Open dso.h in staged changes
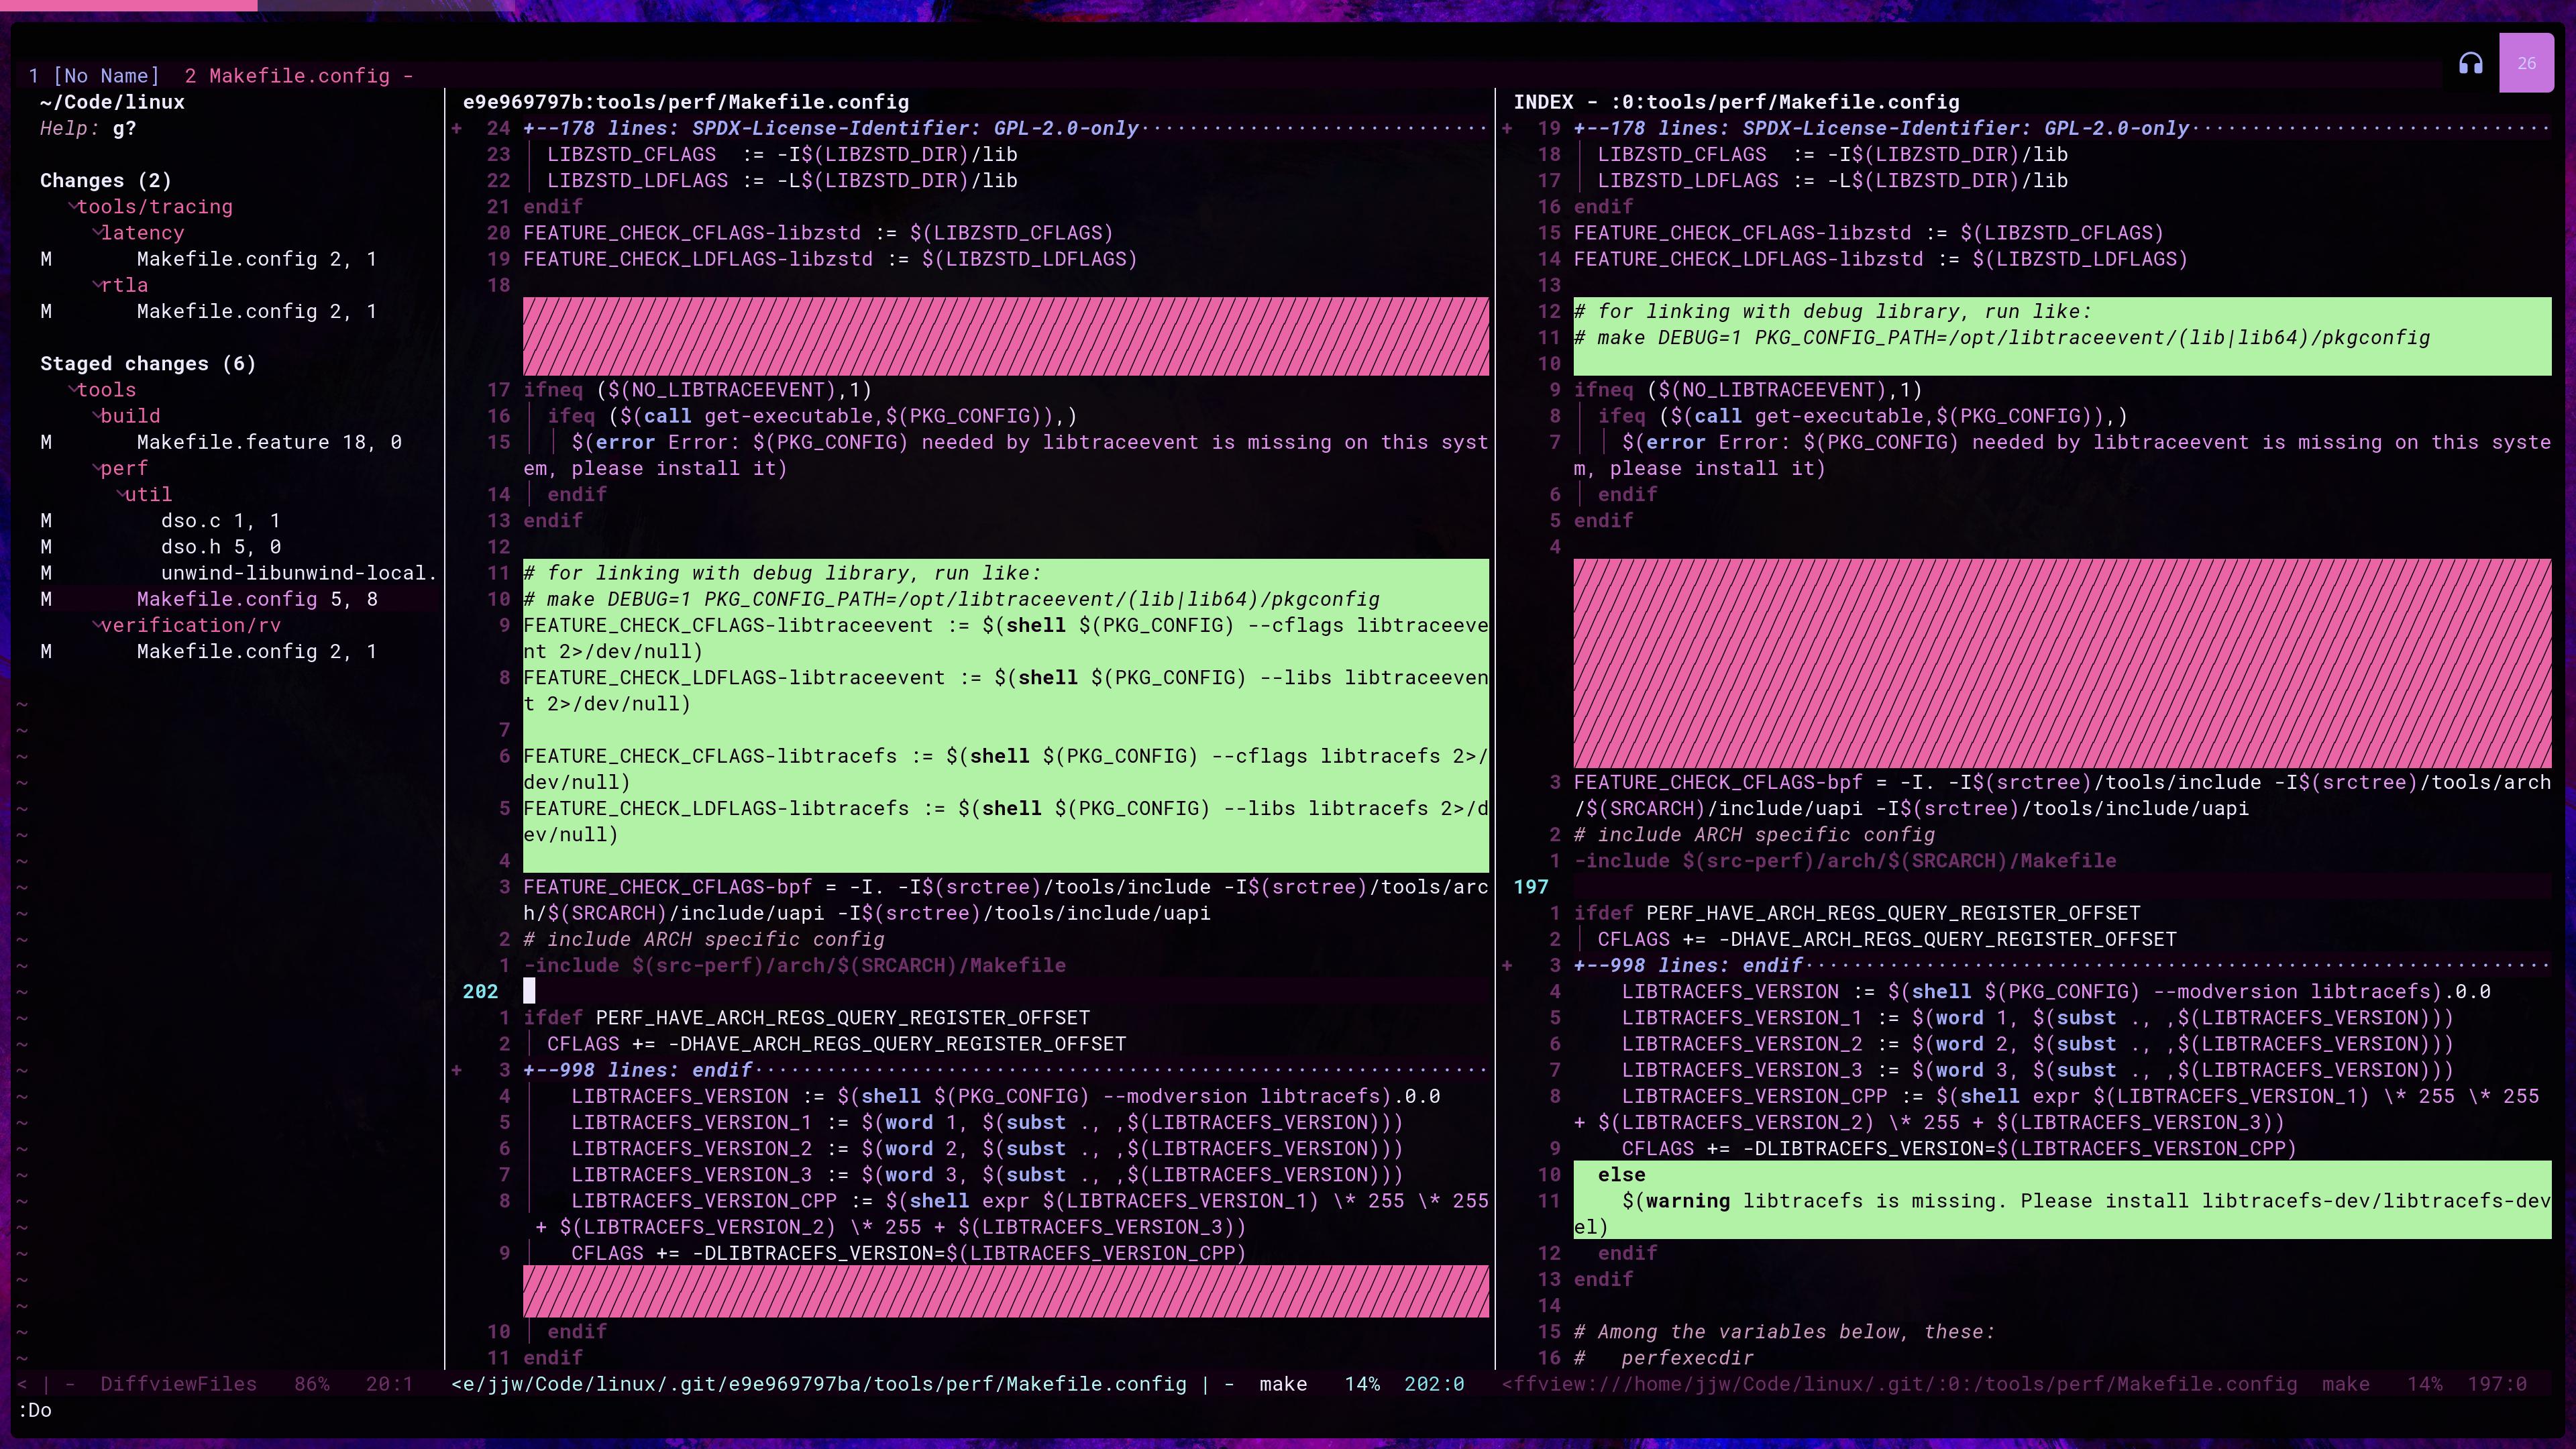 (x=190, y=547)
